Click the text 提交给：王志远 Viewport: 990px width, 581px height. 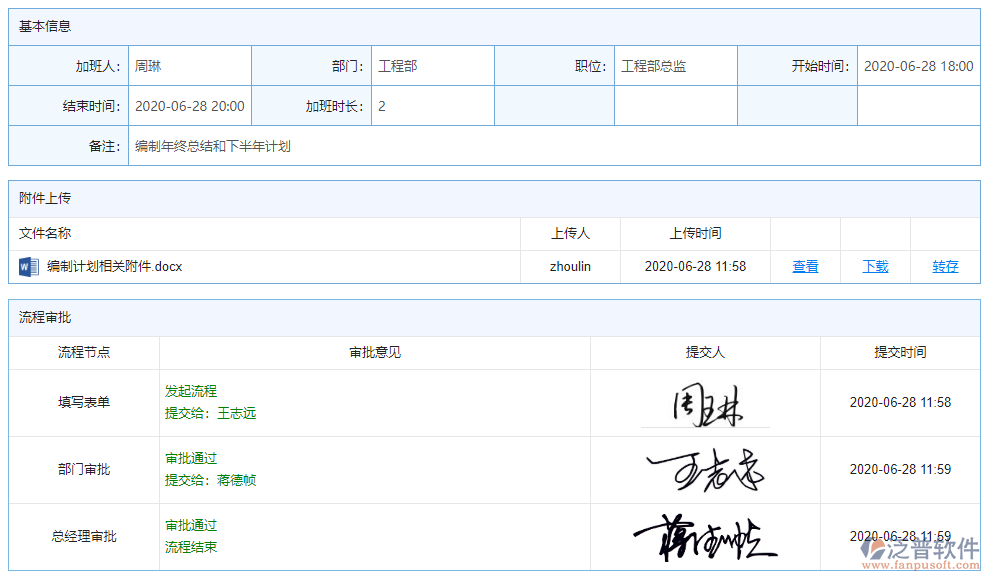(210, 413)
